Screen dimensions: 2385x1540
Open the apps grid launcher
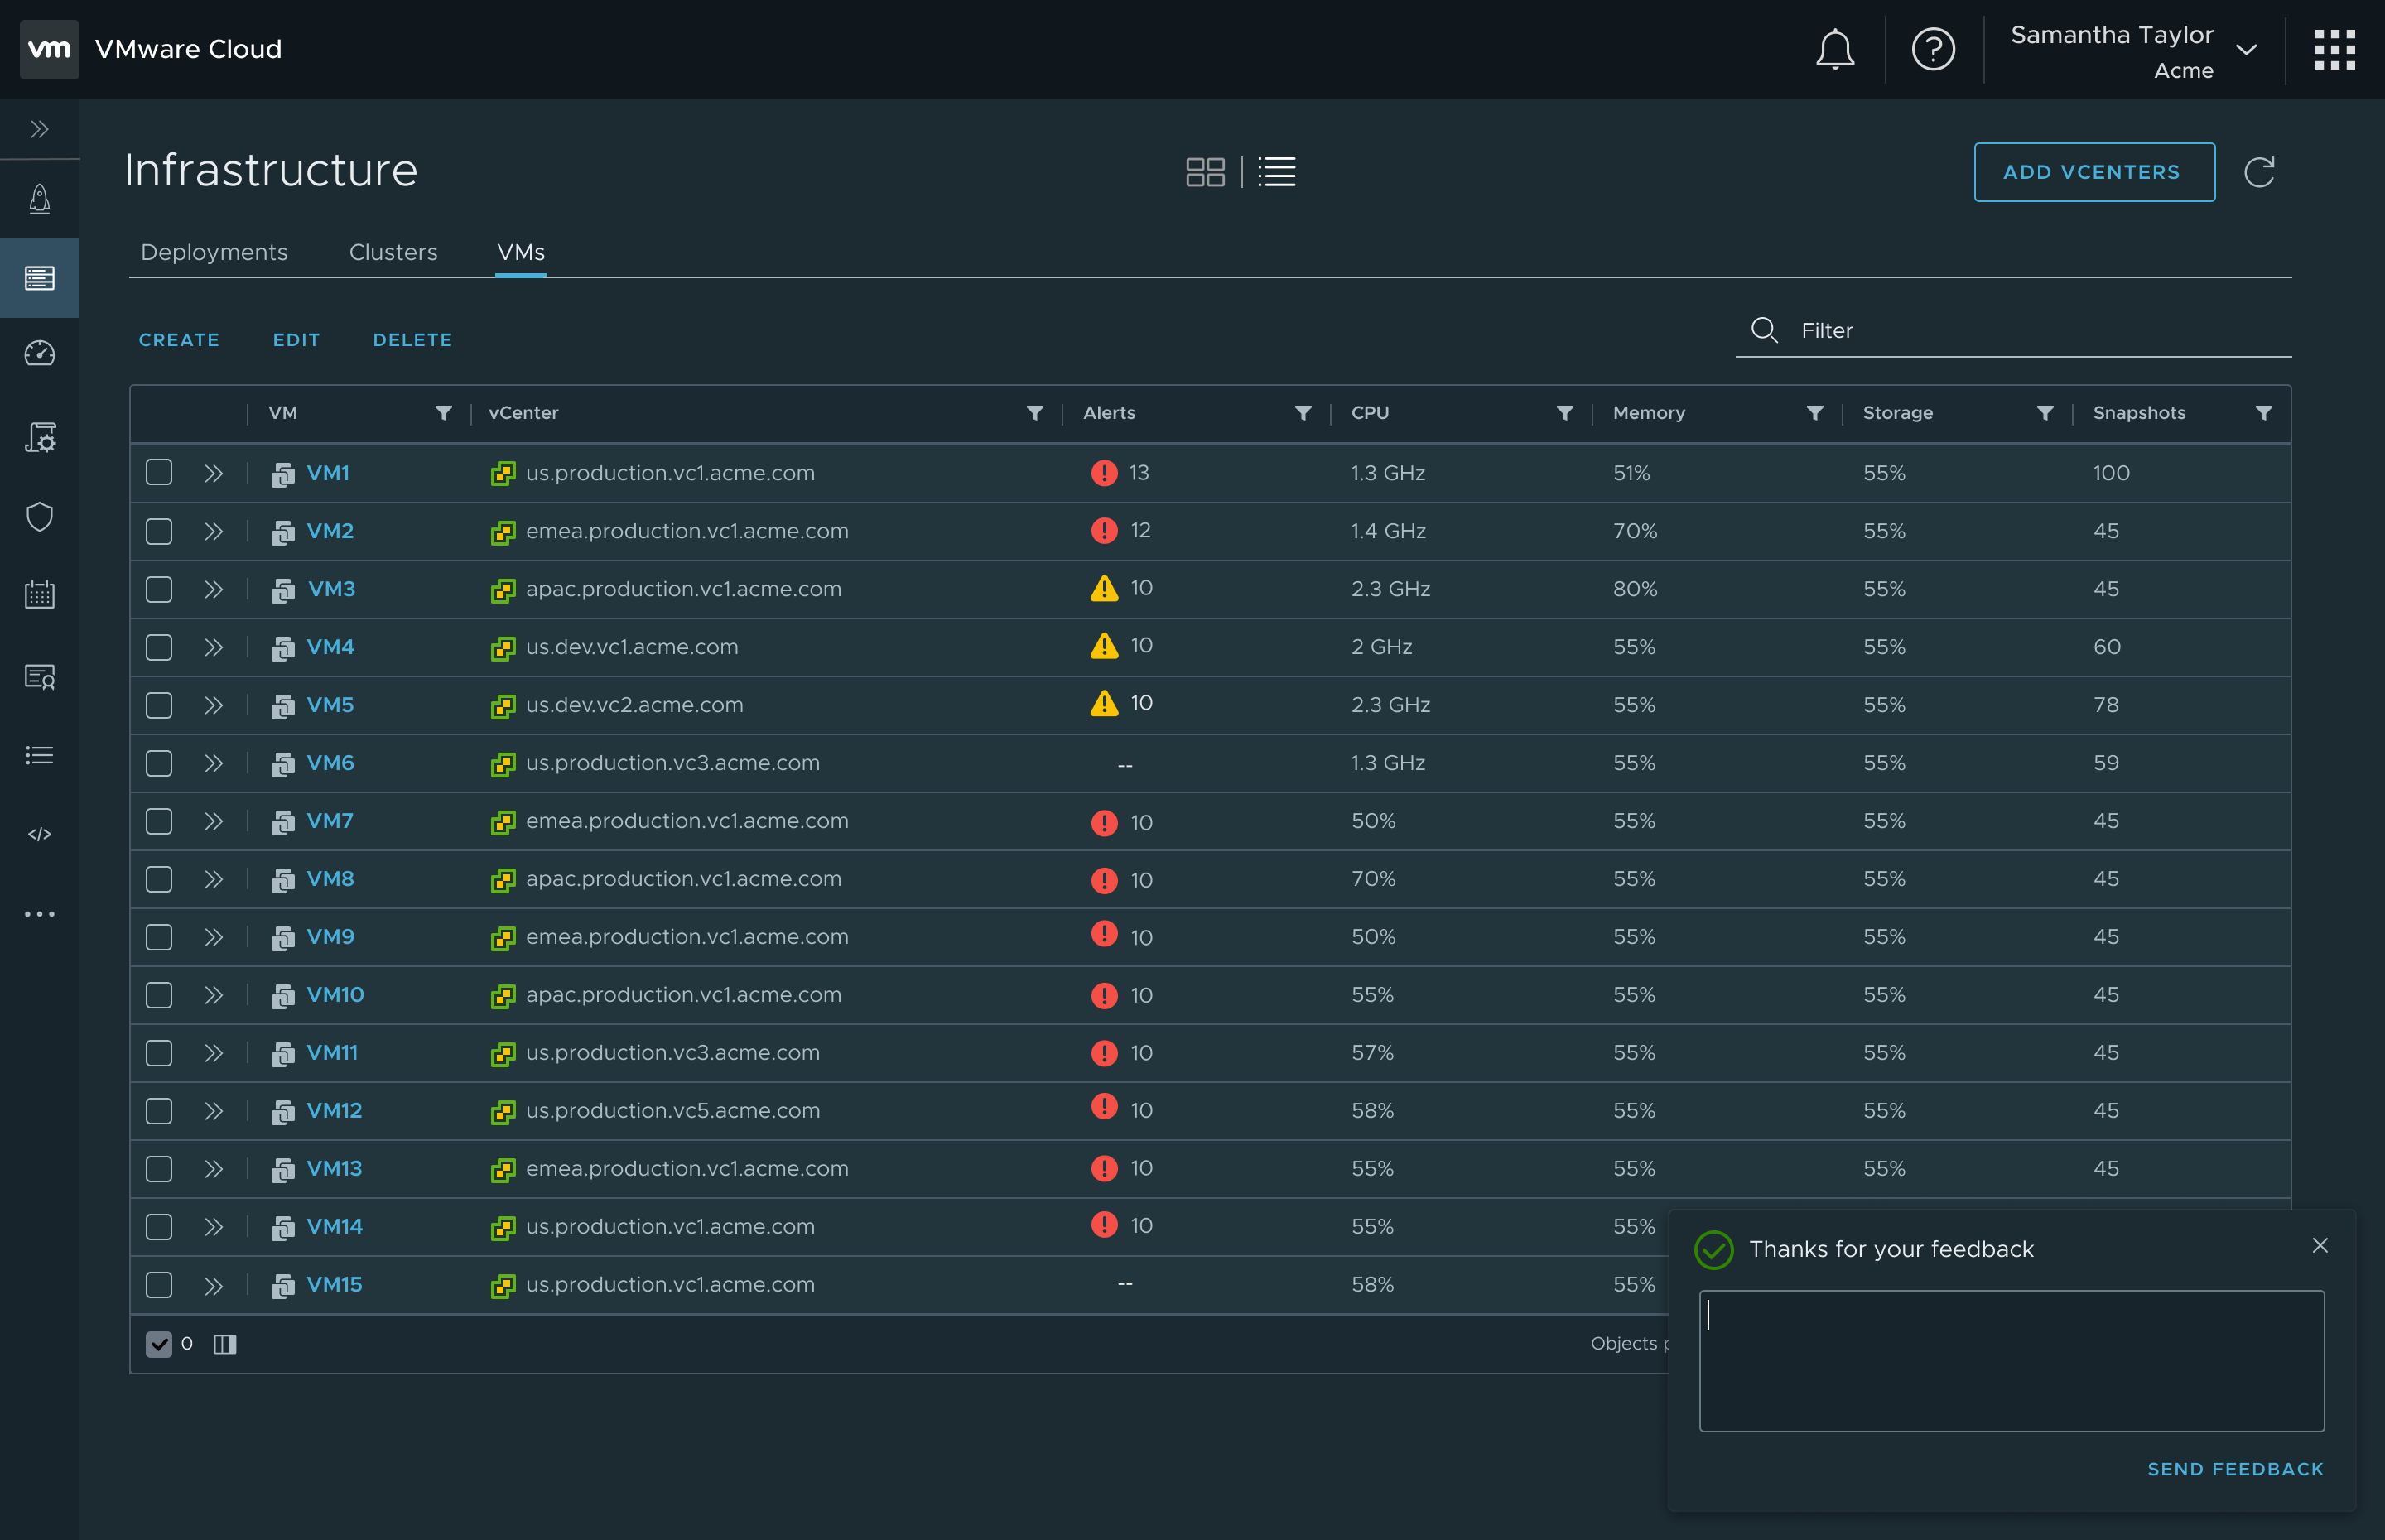(2334, 49)
